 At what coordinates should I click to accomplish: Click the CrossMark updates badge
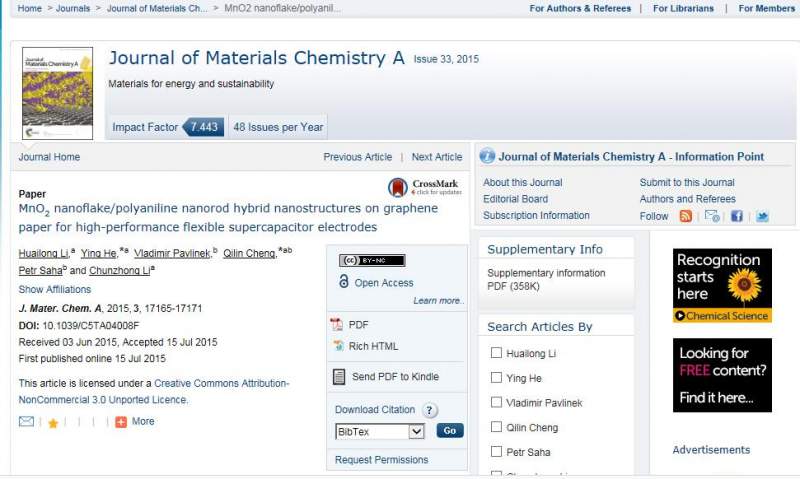coord(423,187)
